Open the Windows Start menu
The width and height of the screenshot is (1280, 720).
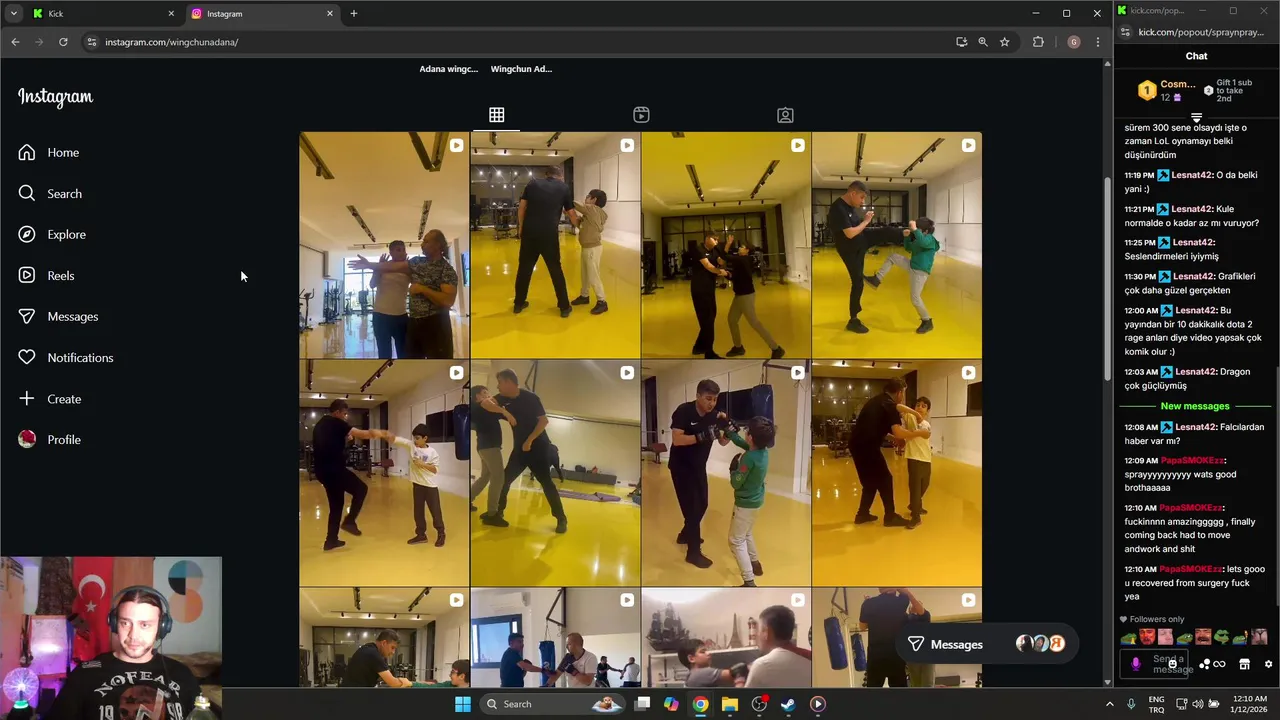[462, 704]
